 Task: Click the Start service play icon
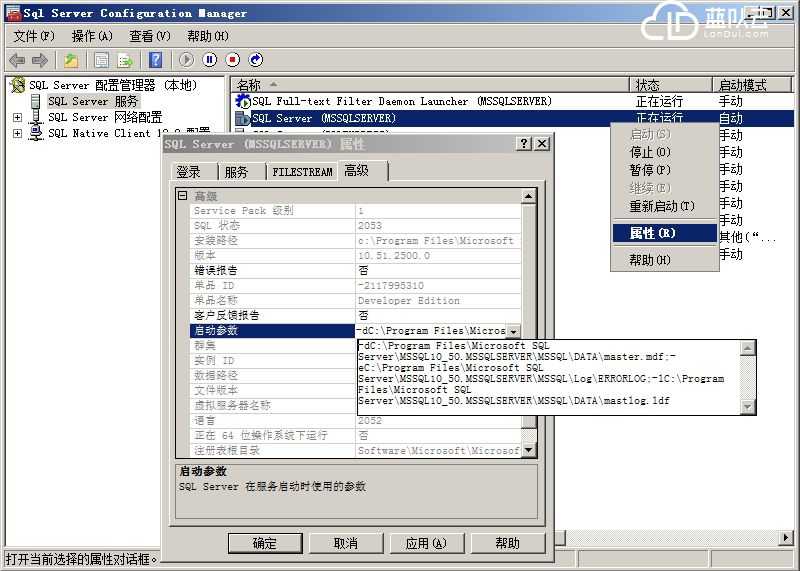pos(186,60)
